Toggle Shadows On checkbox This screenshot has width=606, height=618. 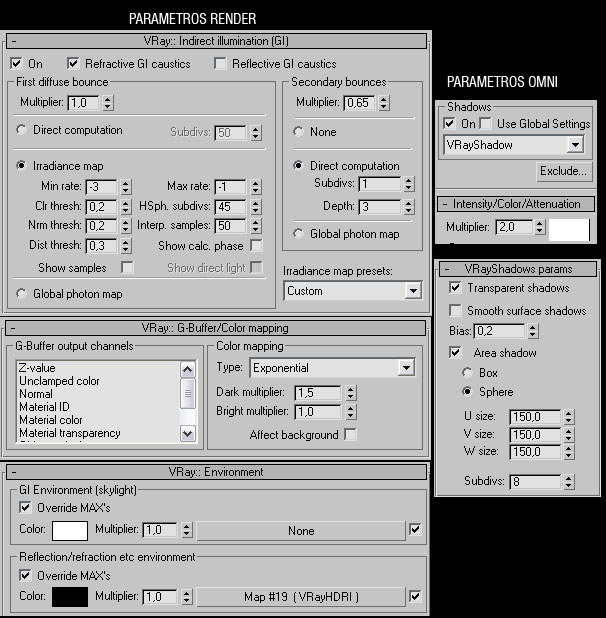(x=449, y=123)
